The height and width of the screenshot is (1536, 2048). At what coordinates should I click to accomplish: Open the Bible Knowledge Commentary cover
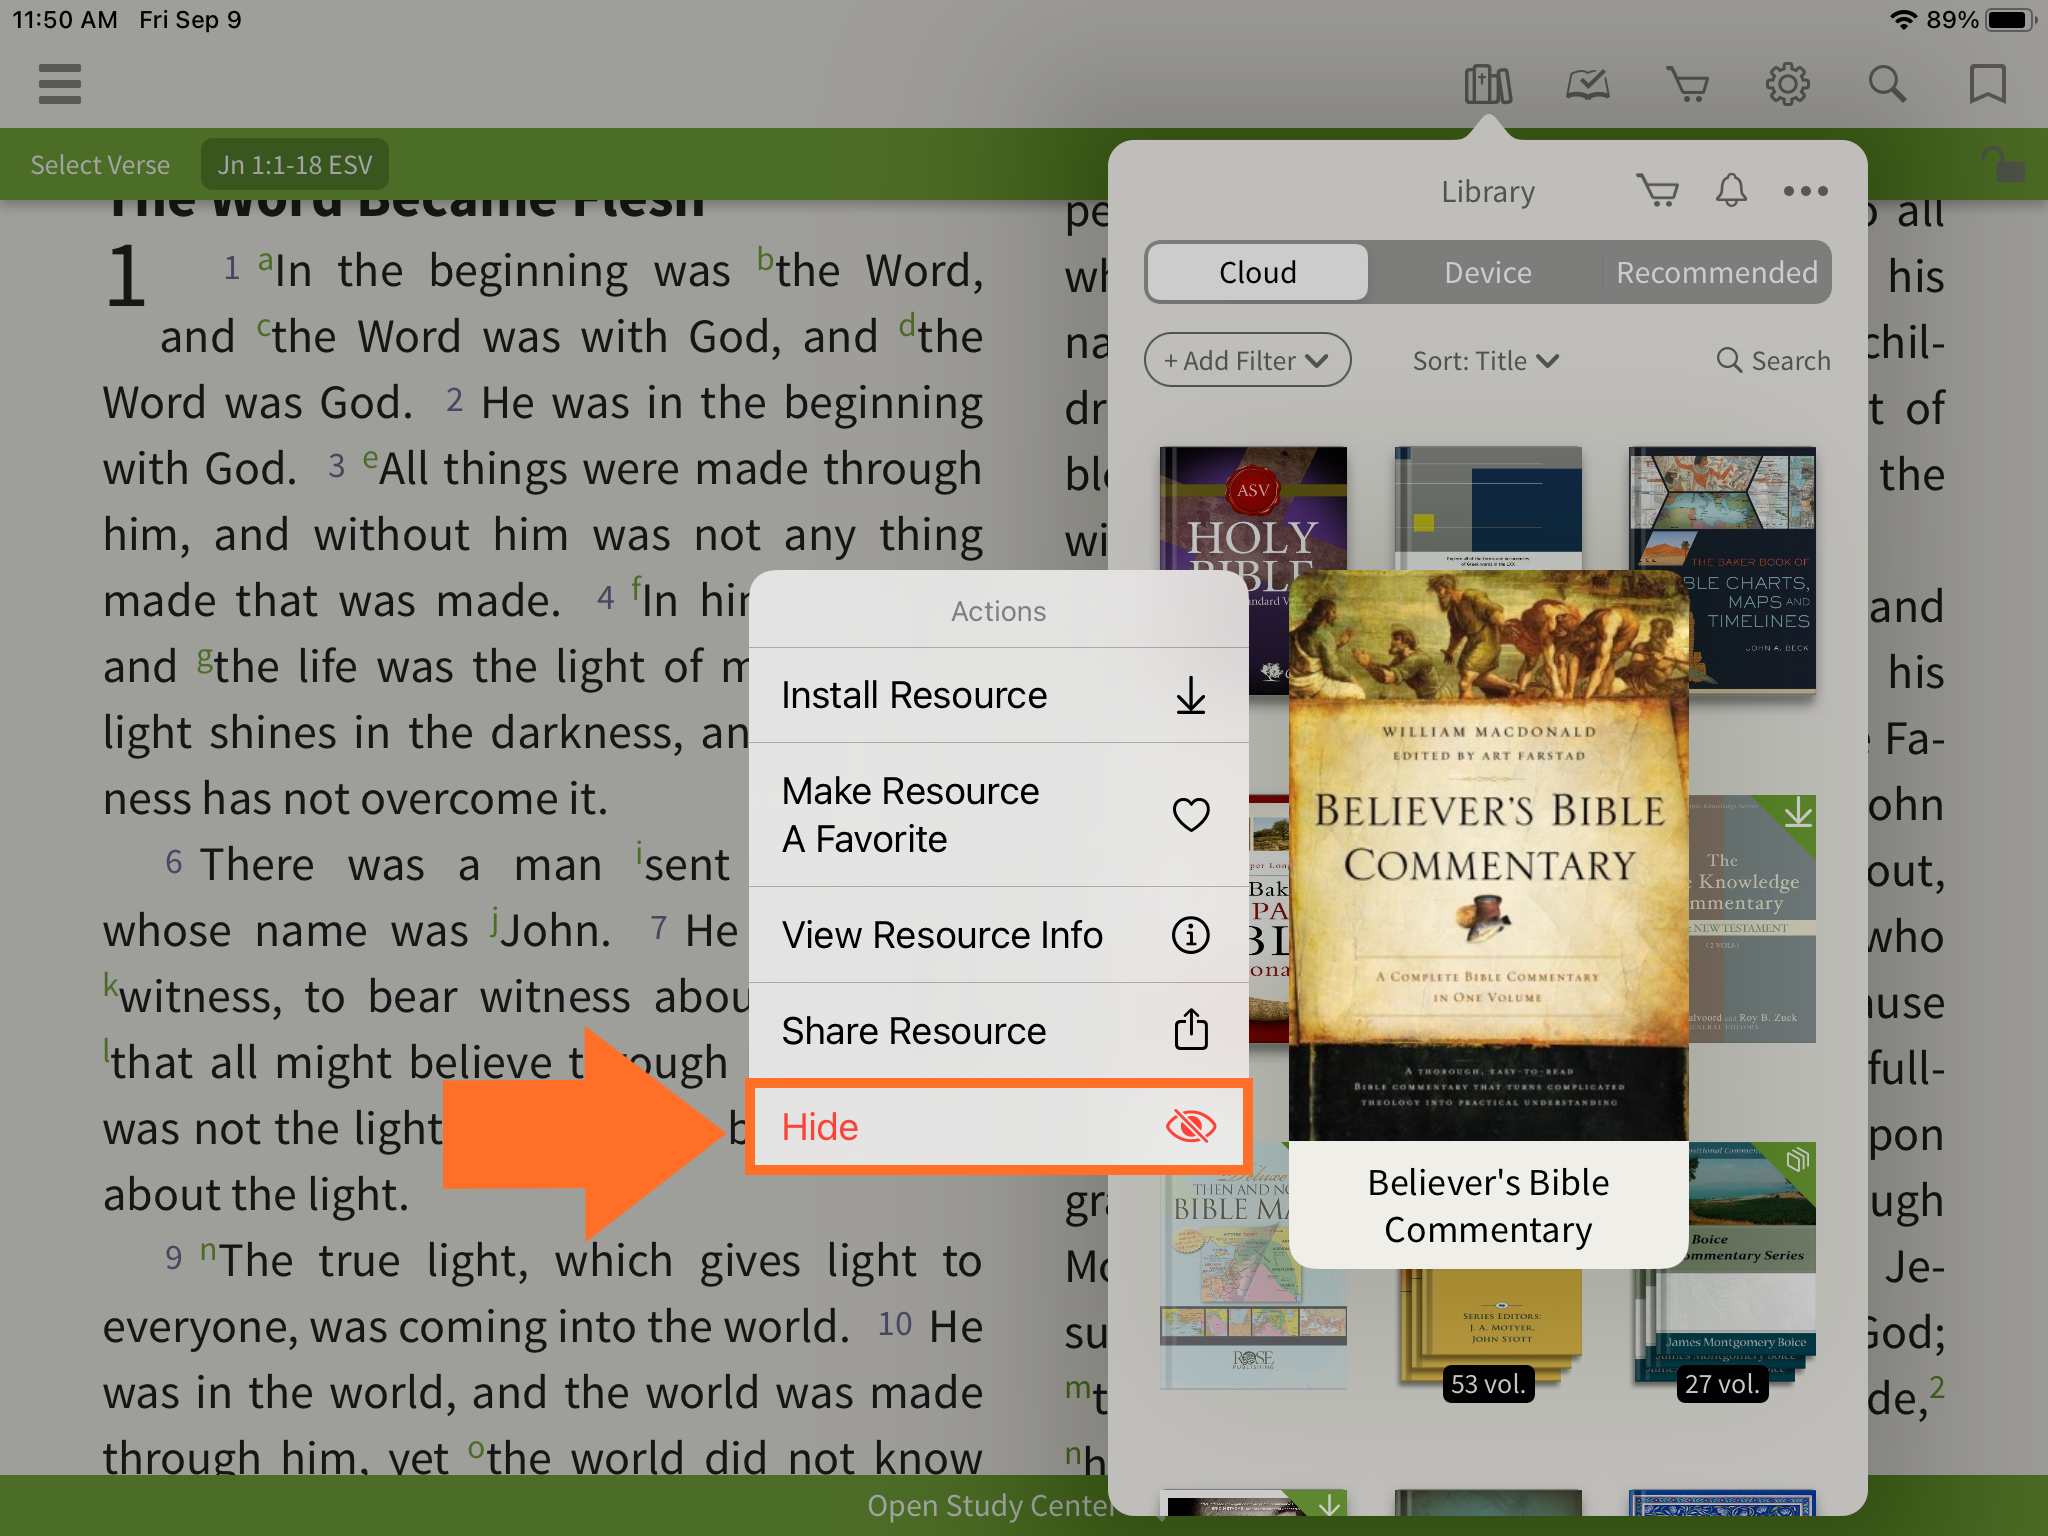[1752, 918]
